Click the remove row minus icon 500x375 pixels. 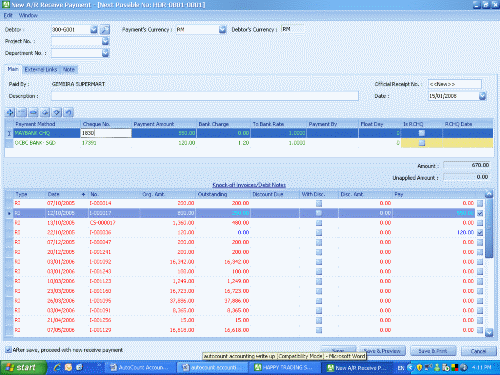[33, 112]
